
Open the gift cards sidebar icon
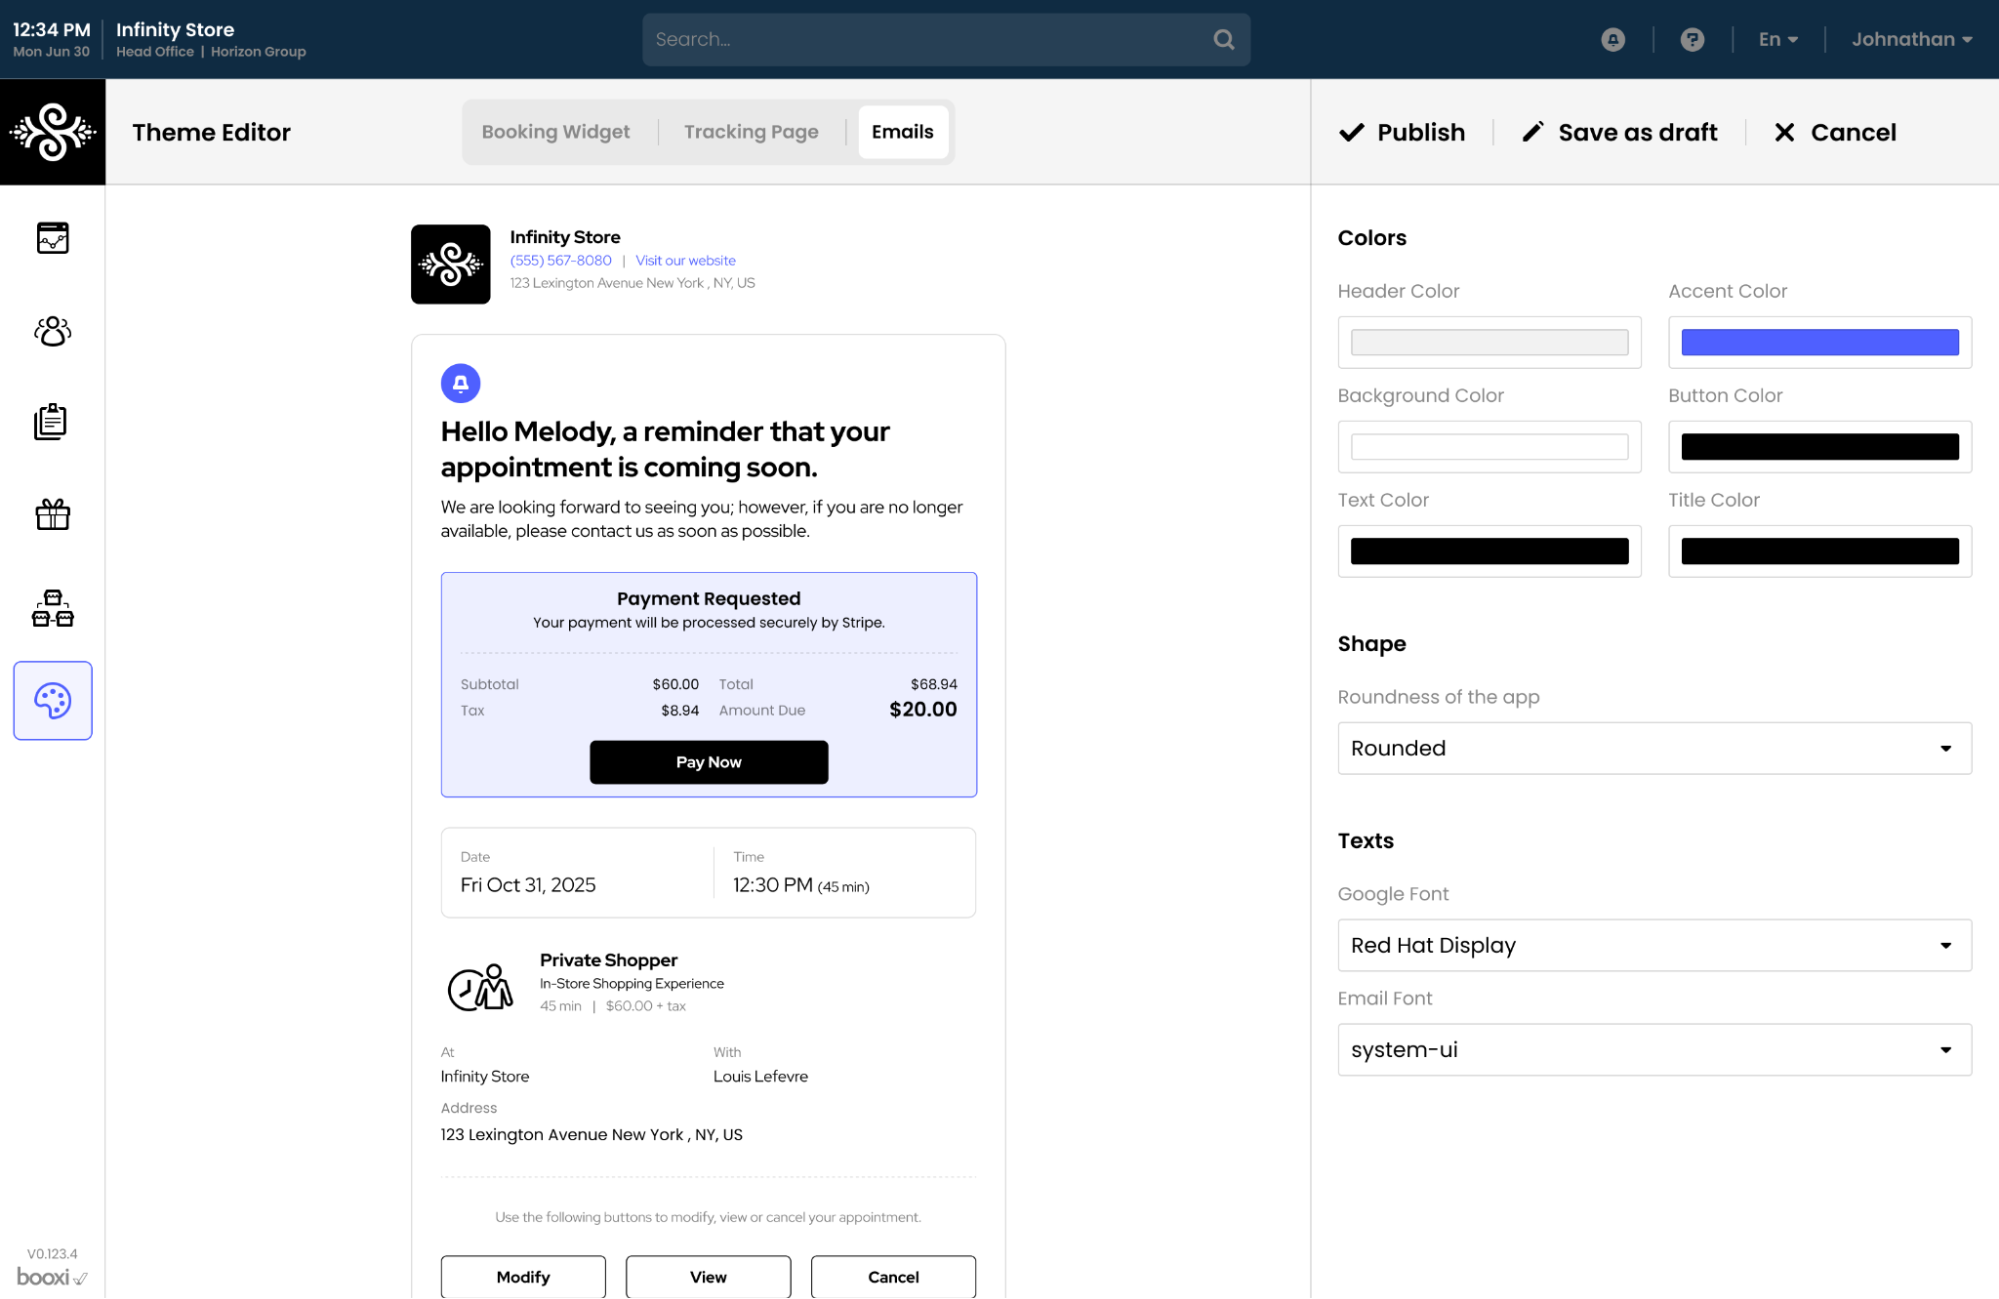click(x=52, y=514)
